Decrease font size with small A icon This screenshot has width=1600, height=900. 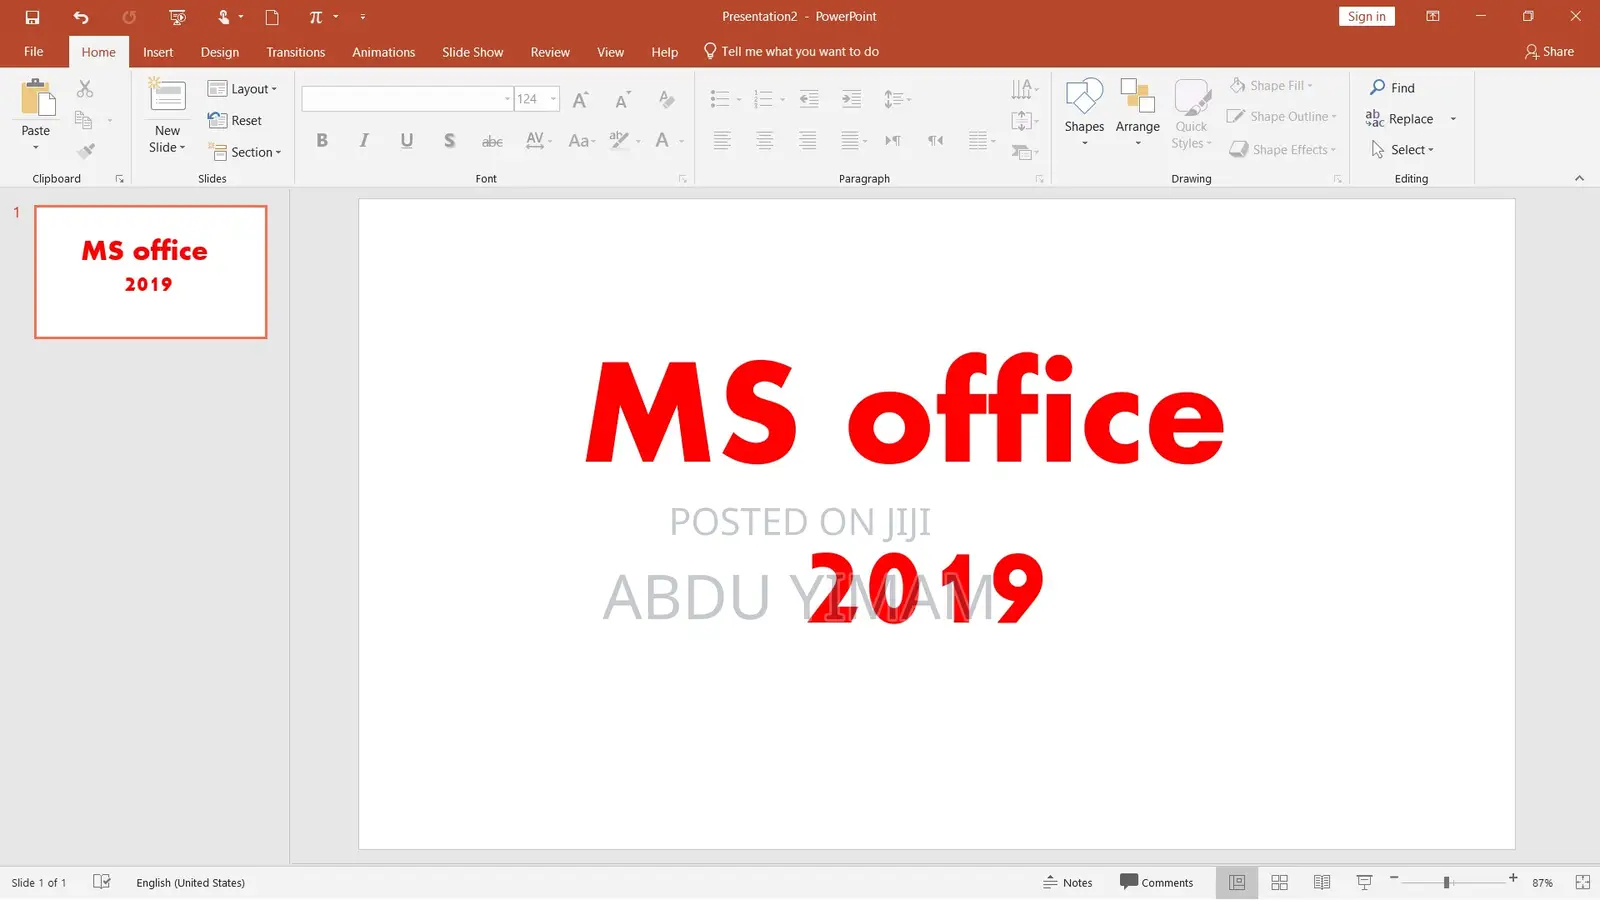point(622,99)
